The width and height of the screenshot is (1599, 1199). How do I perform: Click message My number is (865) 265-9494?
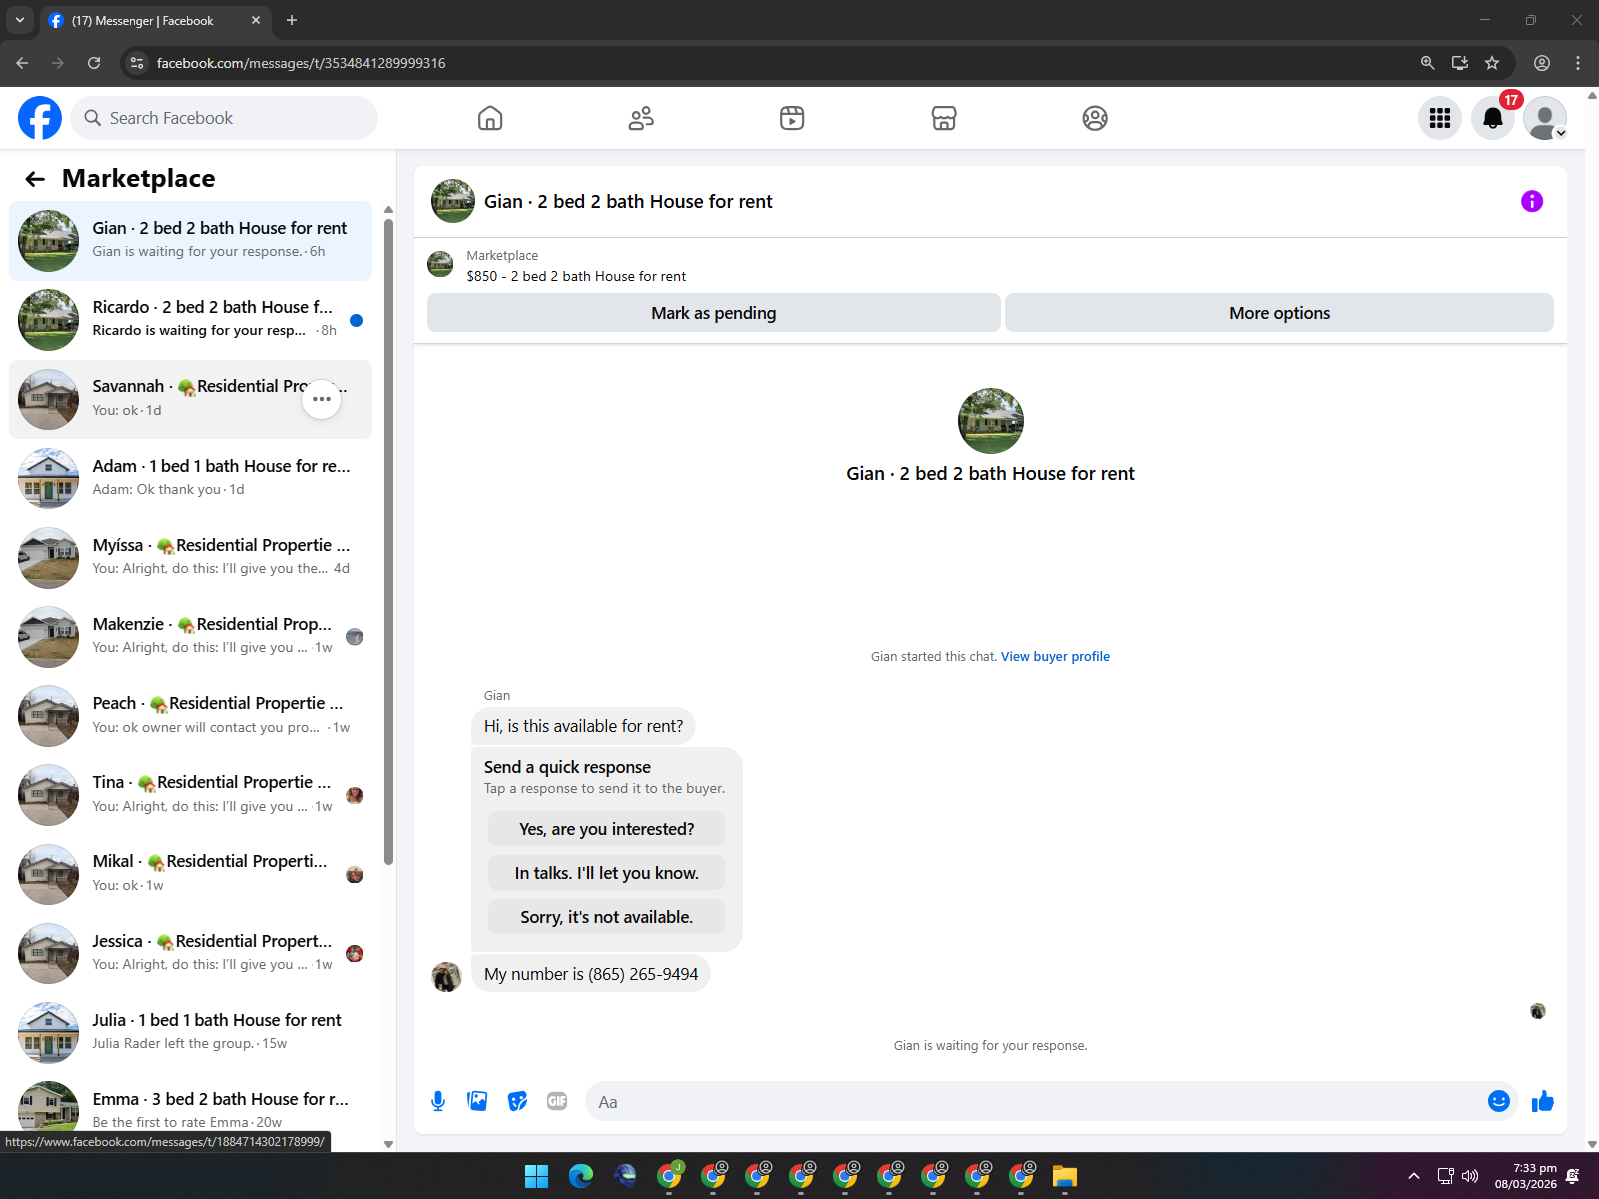click(591, 974)
